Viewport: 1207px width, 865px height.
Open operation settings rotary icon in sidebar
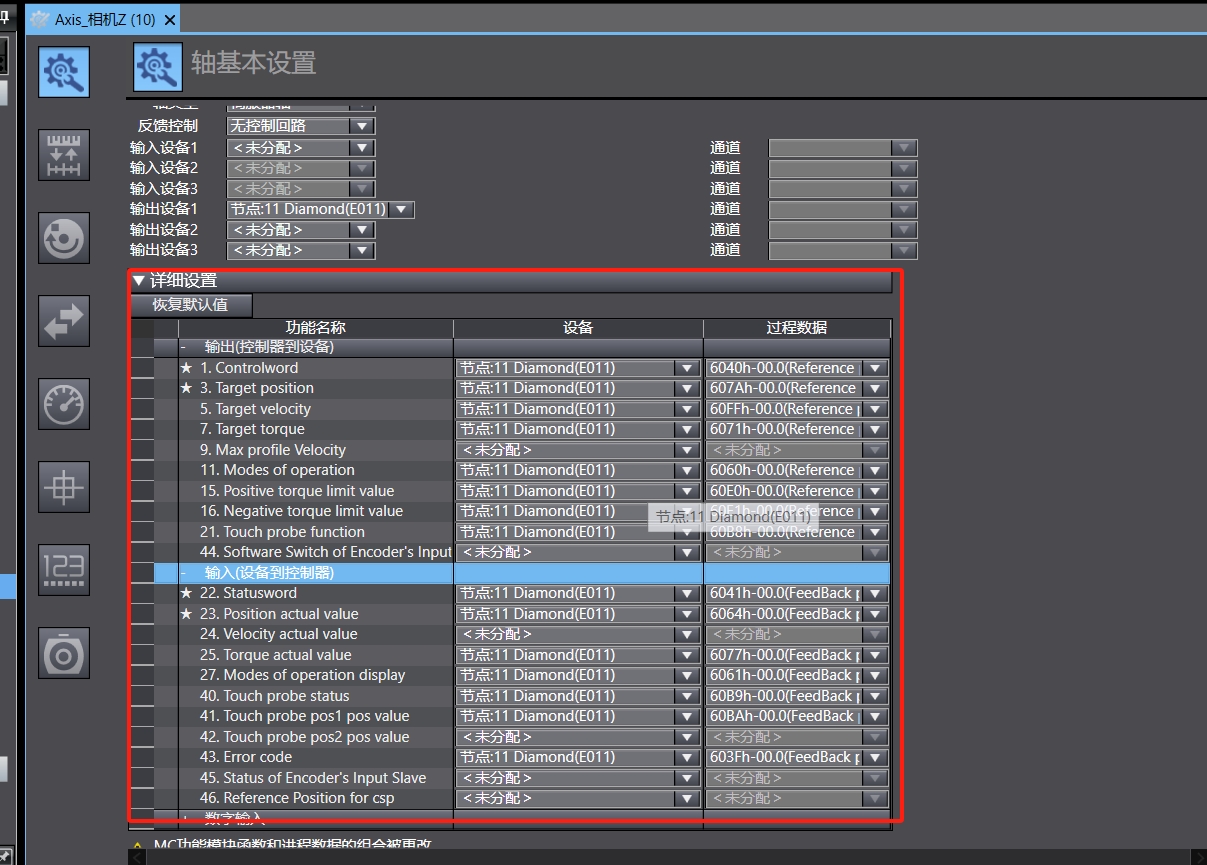[64, 238]
